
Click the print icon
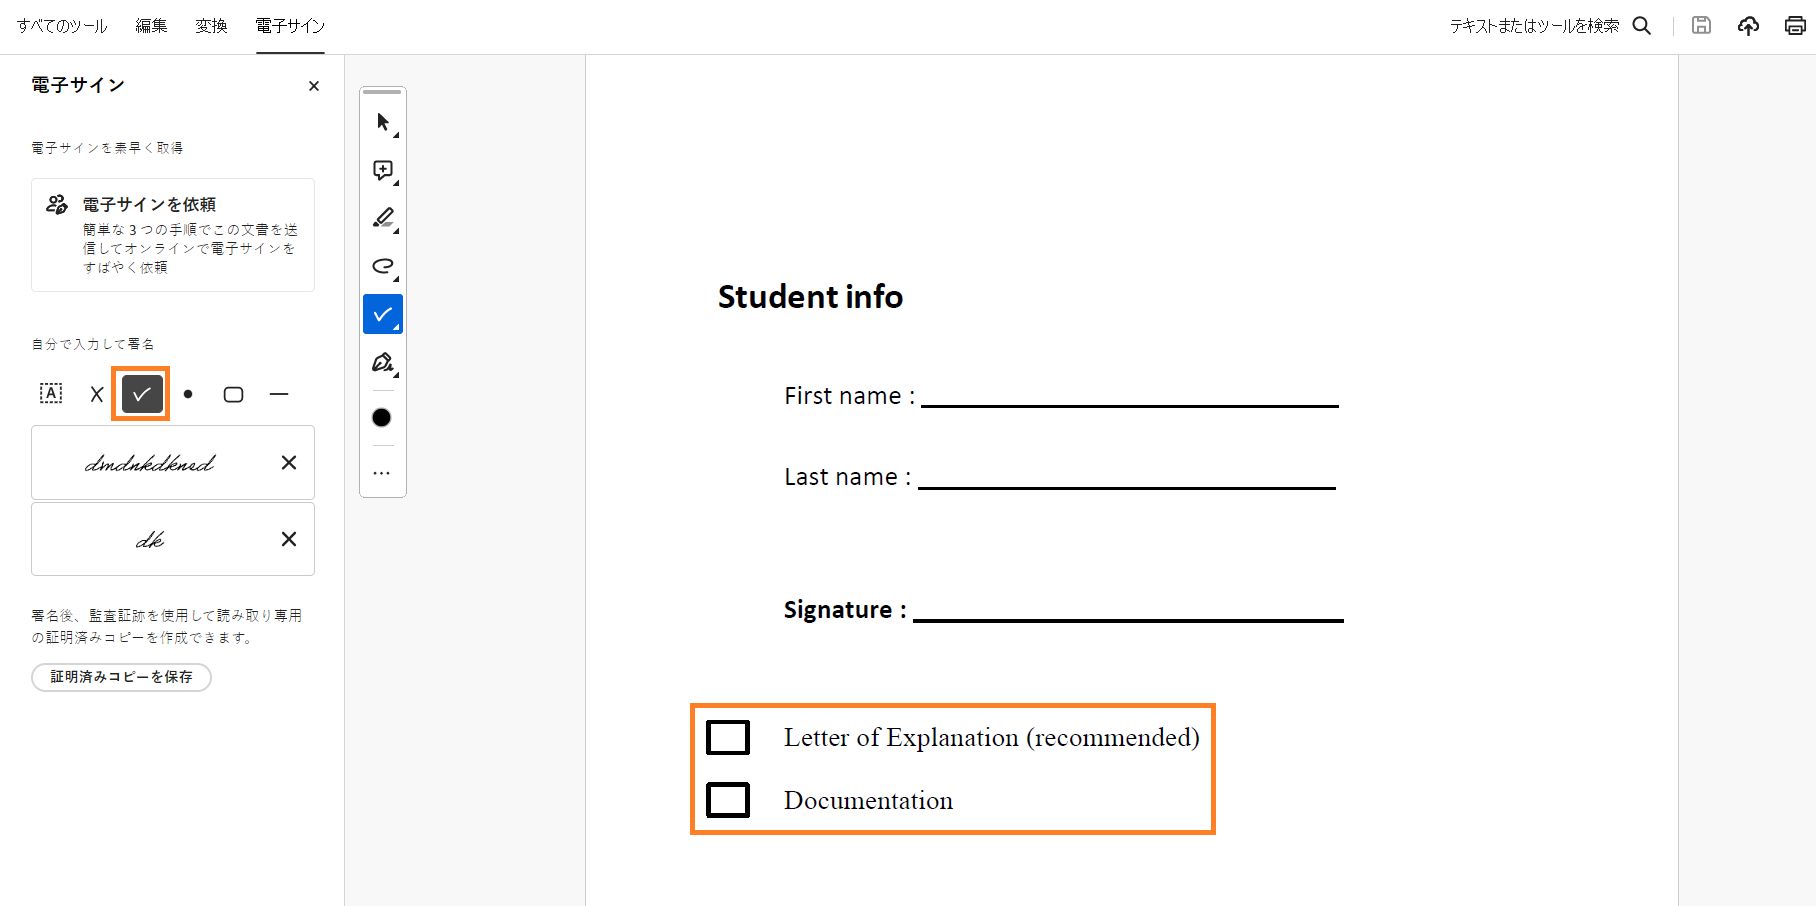(1795, 26)
